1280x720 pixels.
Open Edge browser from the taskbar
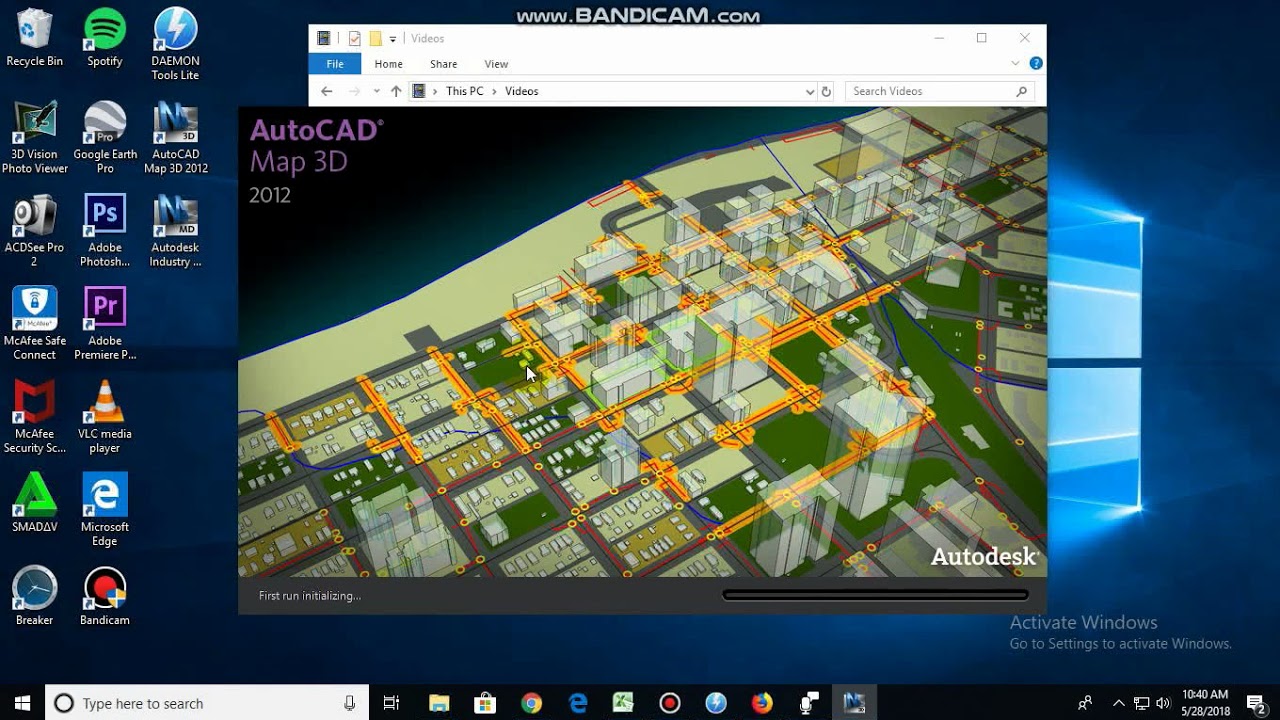(578, 703)
